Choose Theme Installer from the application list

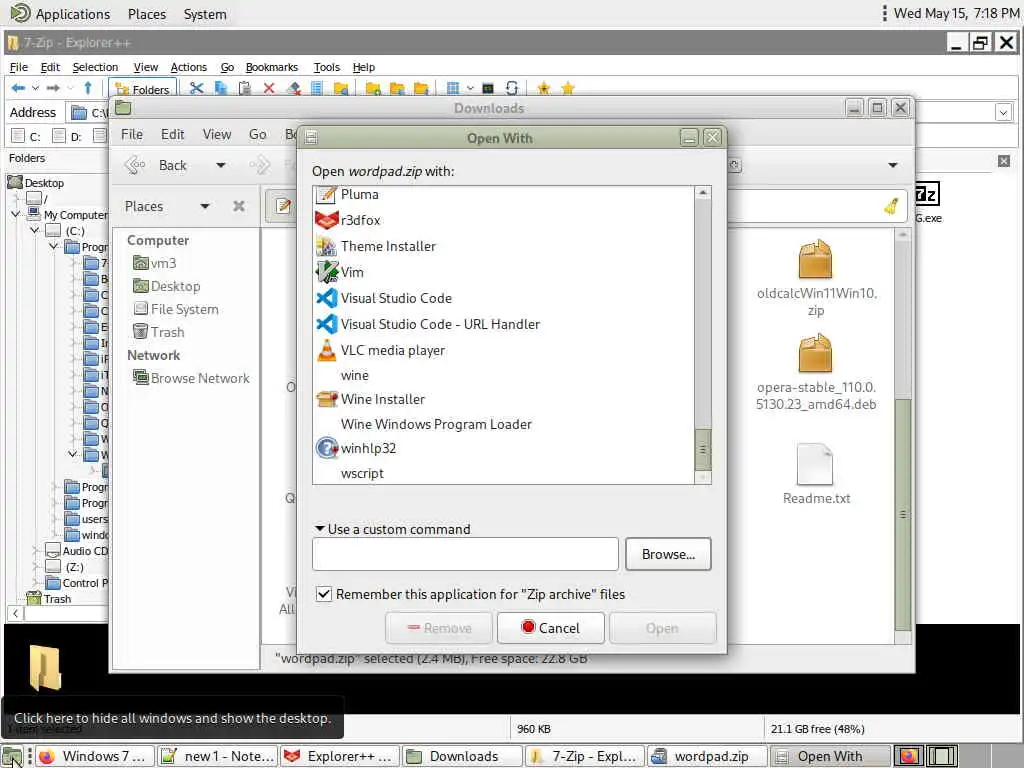pos(504,246)
